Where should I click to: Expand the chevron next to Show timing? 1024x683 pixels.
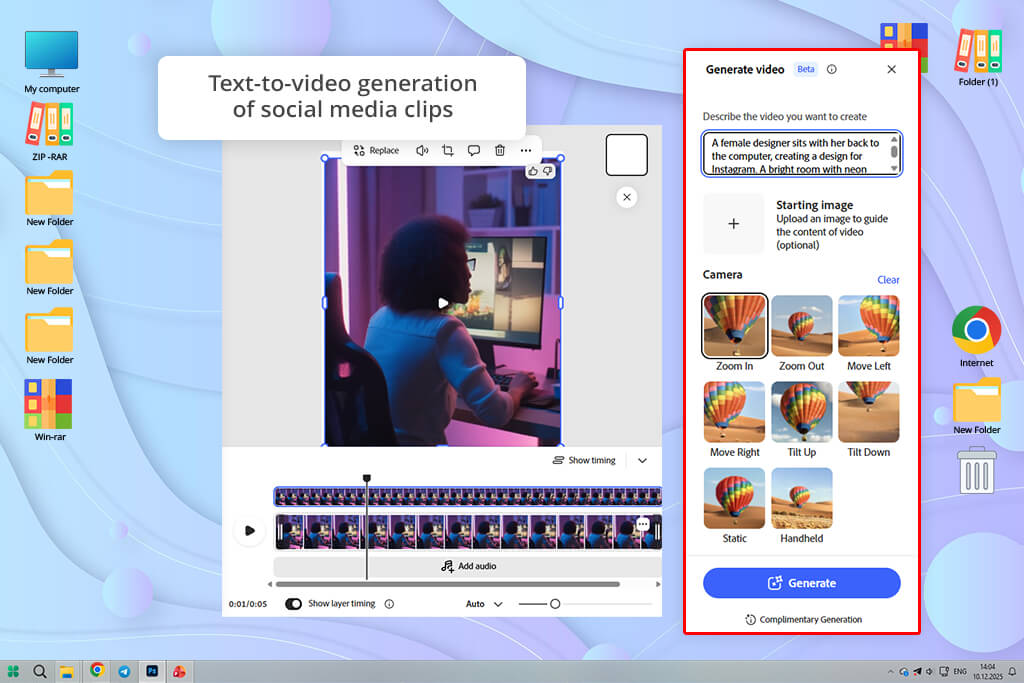click(643, 460)
